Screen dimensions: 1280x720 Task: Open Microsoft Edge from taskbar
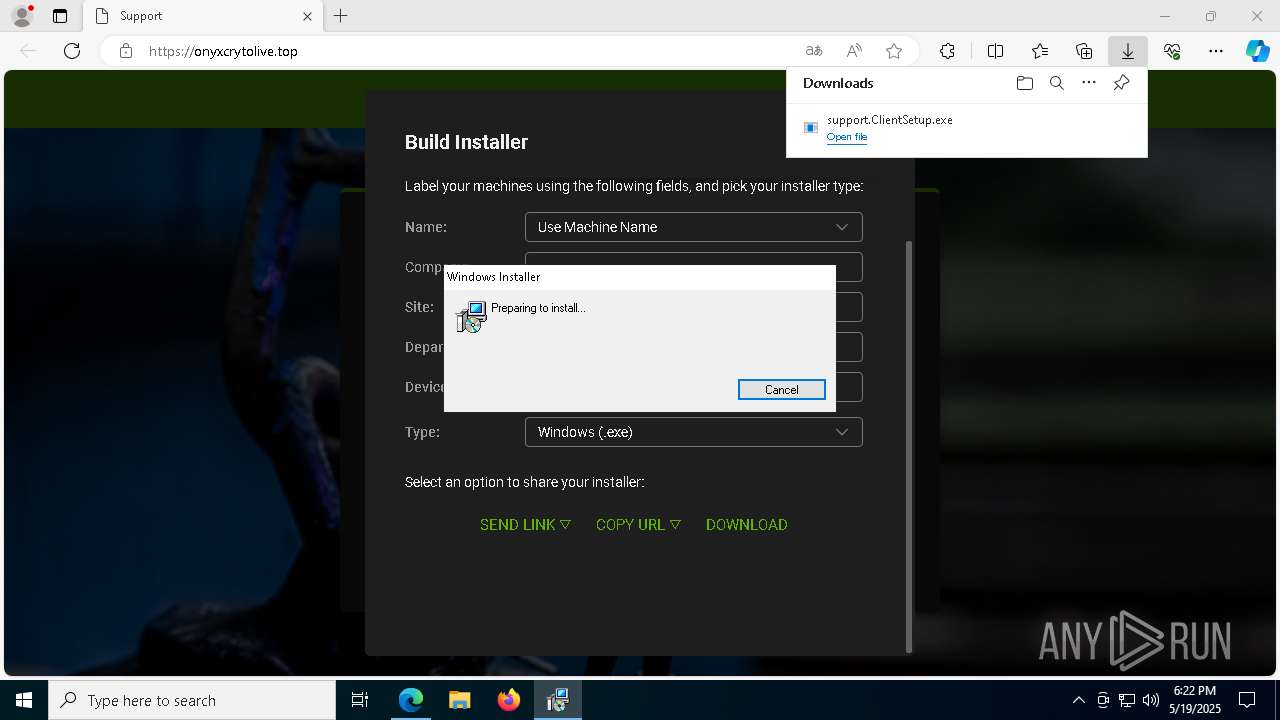coord(411,700)
